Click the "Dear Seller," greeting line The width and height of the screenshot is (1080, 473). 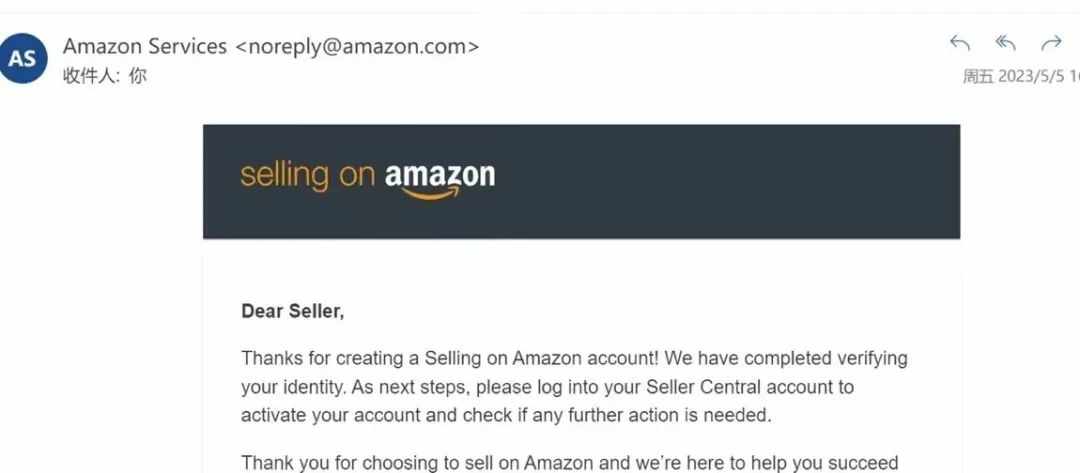293,311
